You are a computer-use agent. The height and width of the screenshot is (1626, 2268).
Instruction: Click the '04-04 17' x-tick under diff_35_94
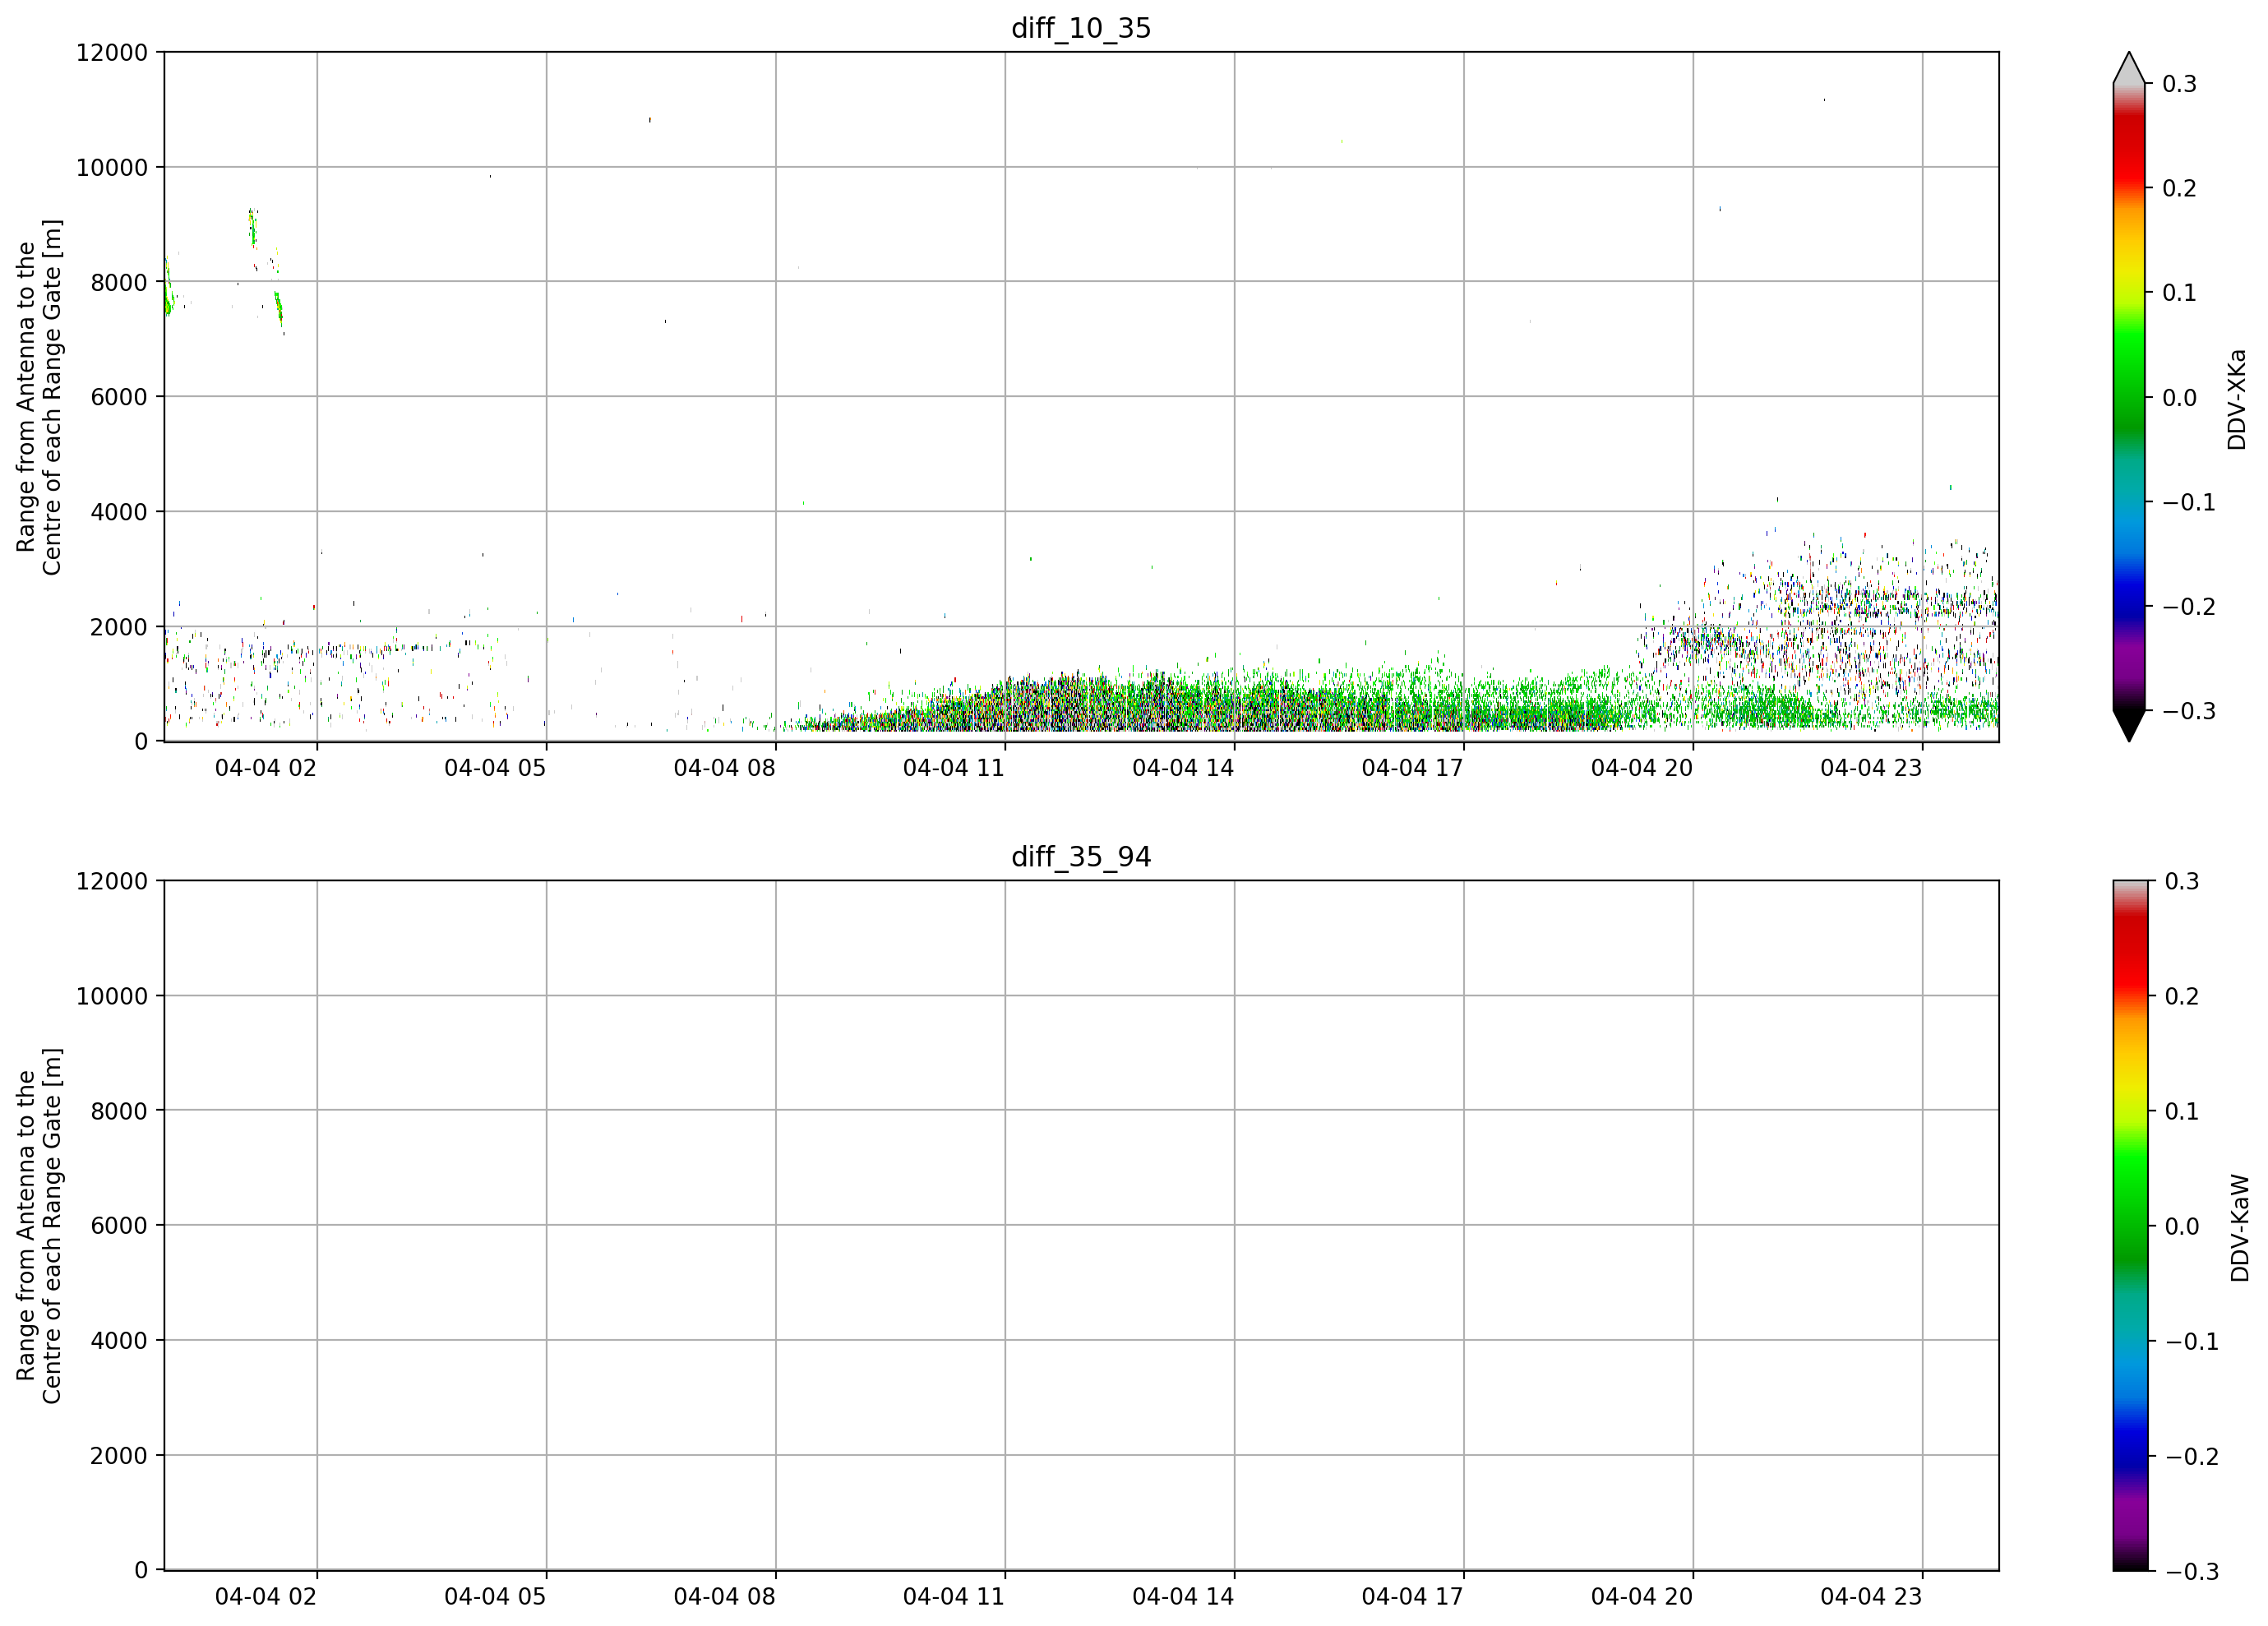click(x=1413, y=1597)
